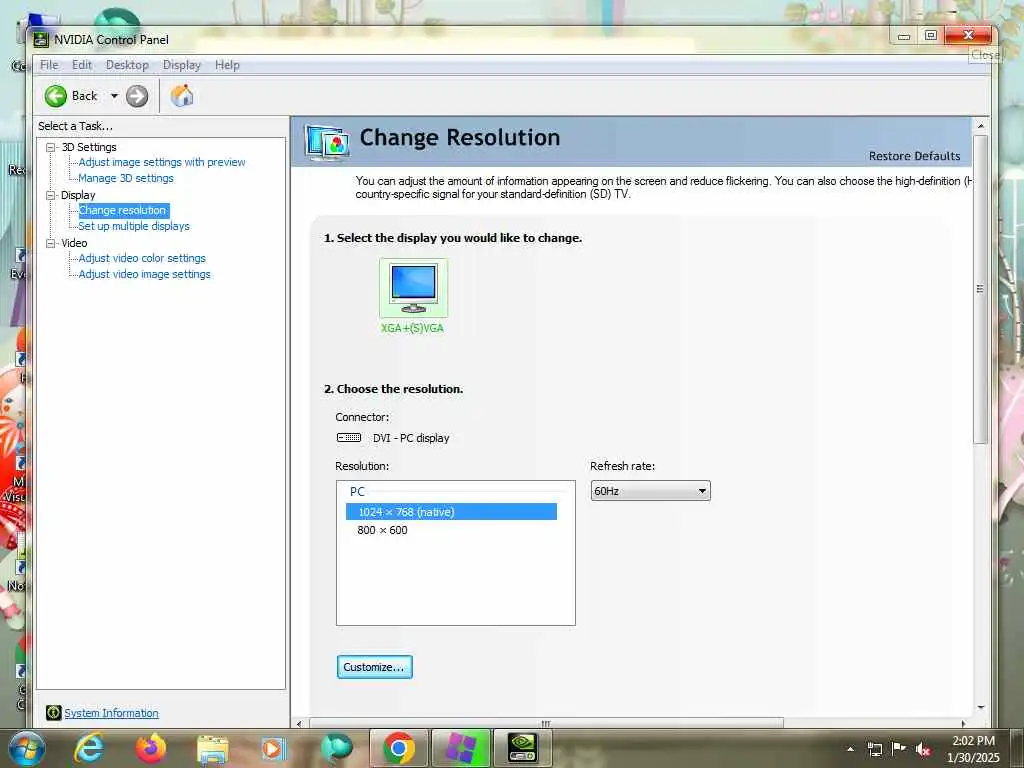Click the green Back arrow icon
Screen dimensions: 1024x768
(56, 96)
